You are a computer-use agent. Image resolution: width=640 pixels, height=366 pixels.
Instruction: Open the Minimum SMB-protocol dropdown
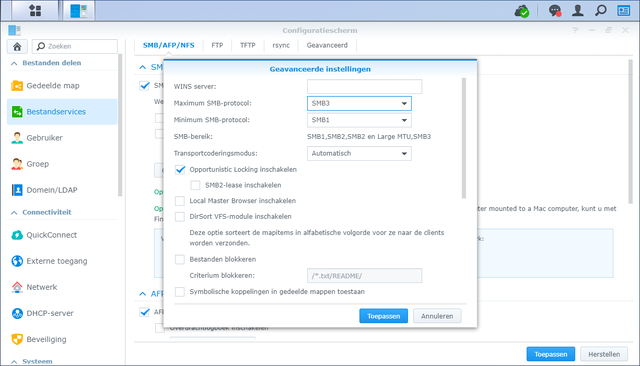359,120
